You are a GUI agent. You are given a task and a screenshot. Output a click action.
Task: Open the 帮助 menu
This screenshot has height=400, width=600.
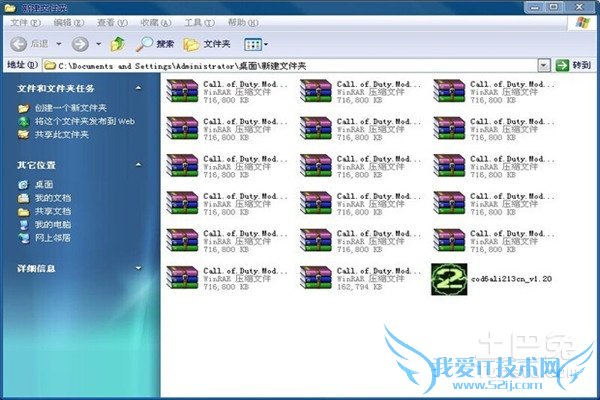tap(243, 23)
